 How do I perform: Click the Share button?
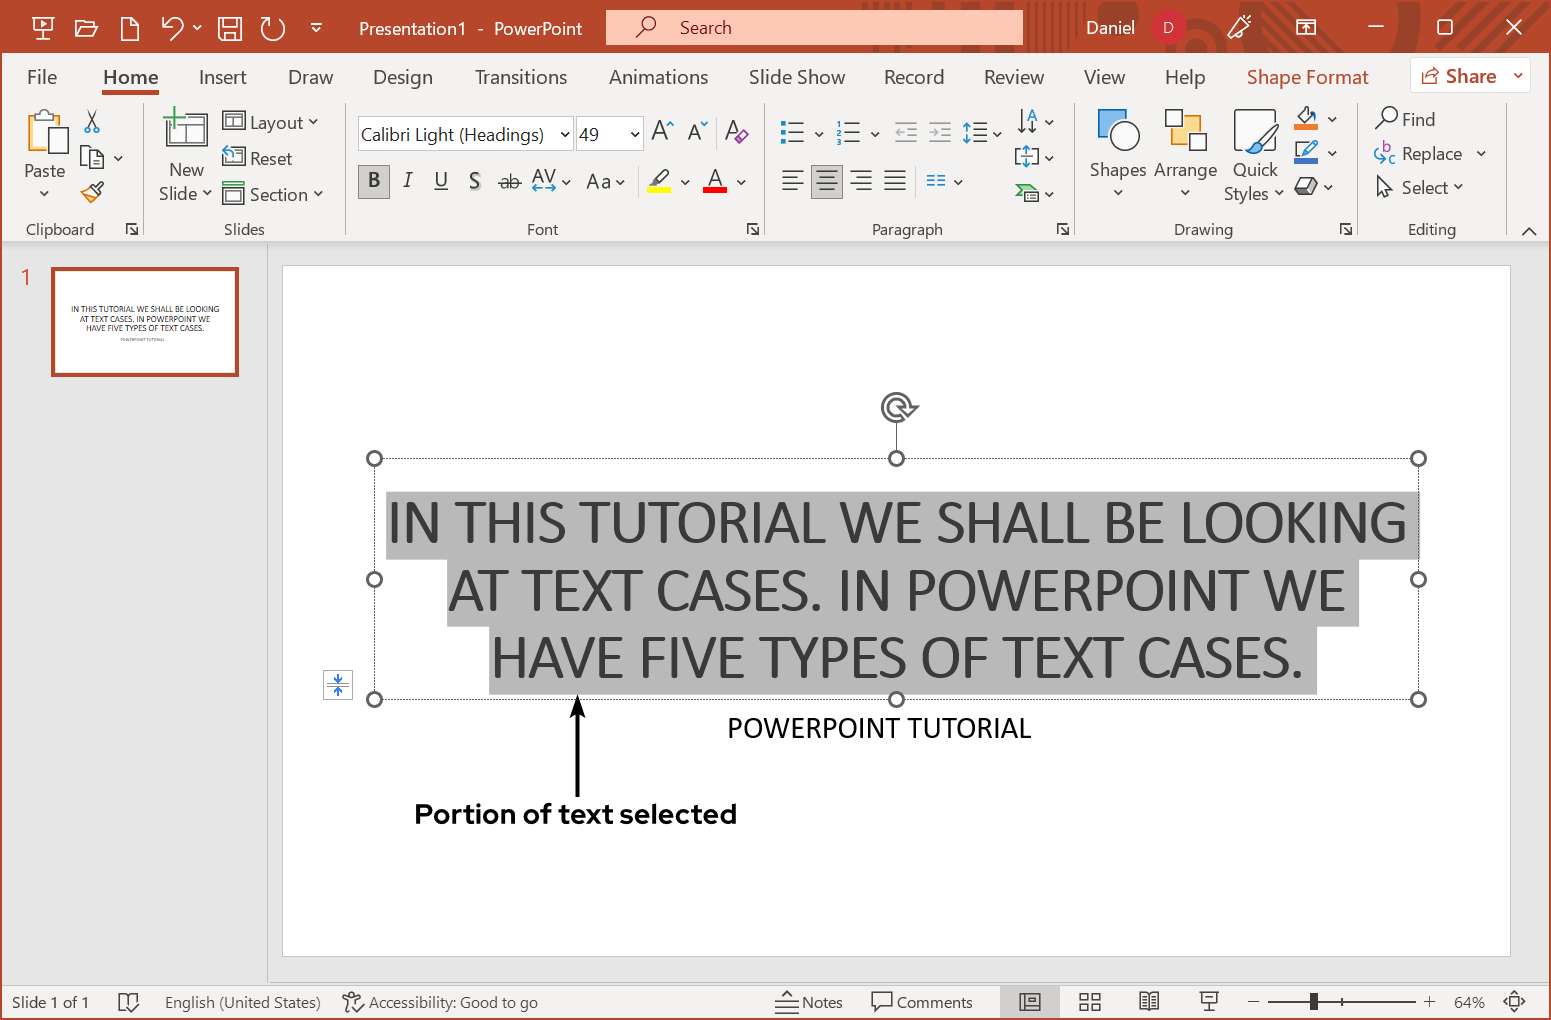point(1459,76)
